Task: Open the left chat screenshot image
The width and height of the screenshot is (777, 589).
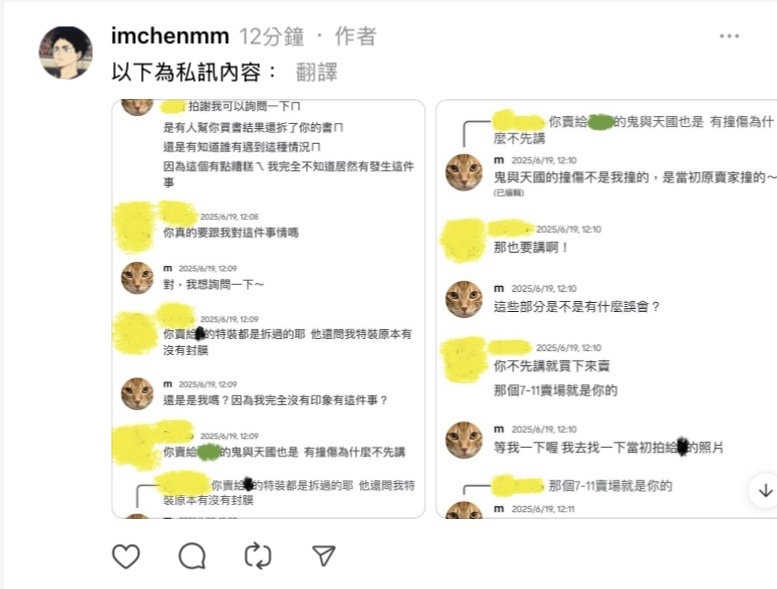Action: [x=269, y=309]
